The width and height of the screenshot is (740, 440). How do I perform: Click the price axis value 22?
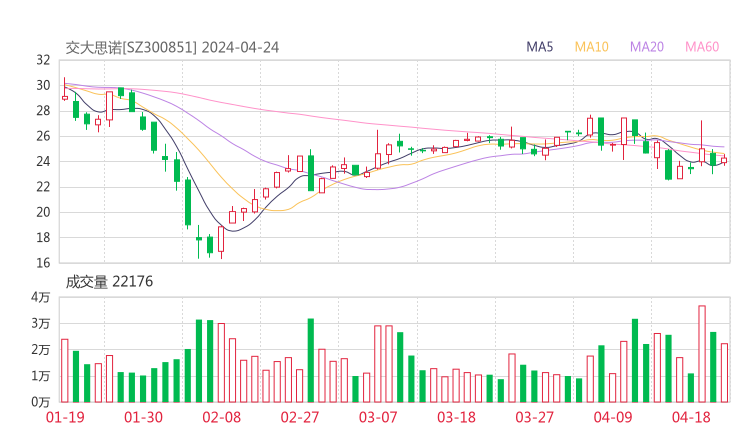tap(43, 187)
